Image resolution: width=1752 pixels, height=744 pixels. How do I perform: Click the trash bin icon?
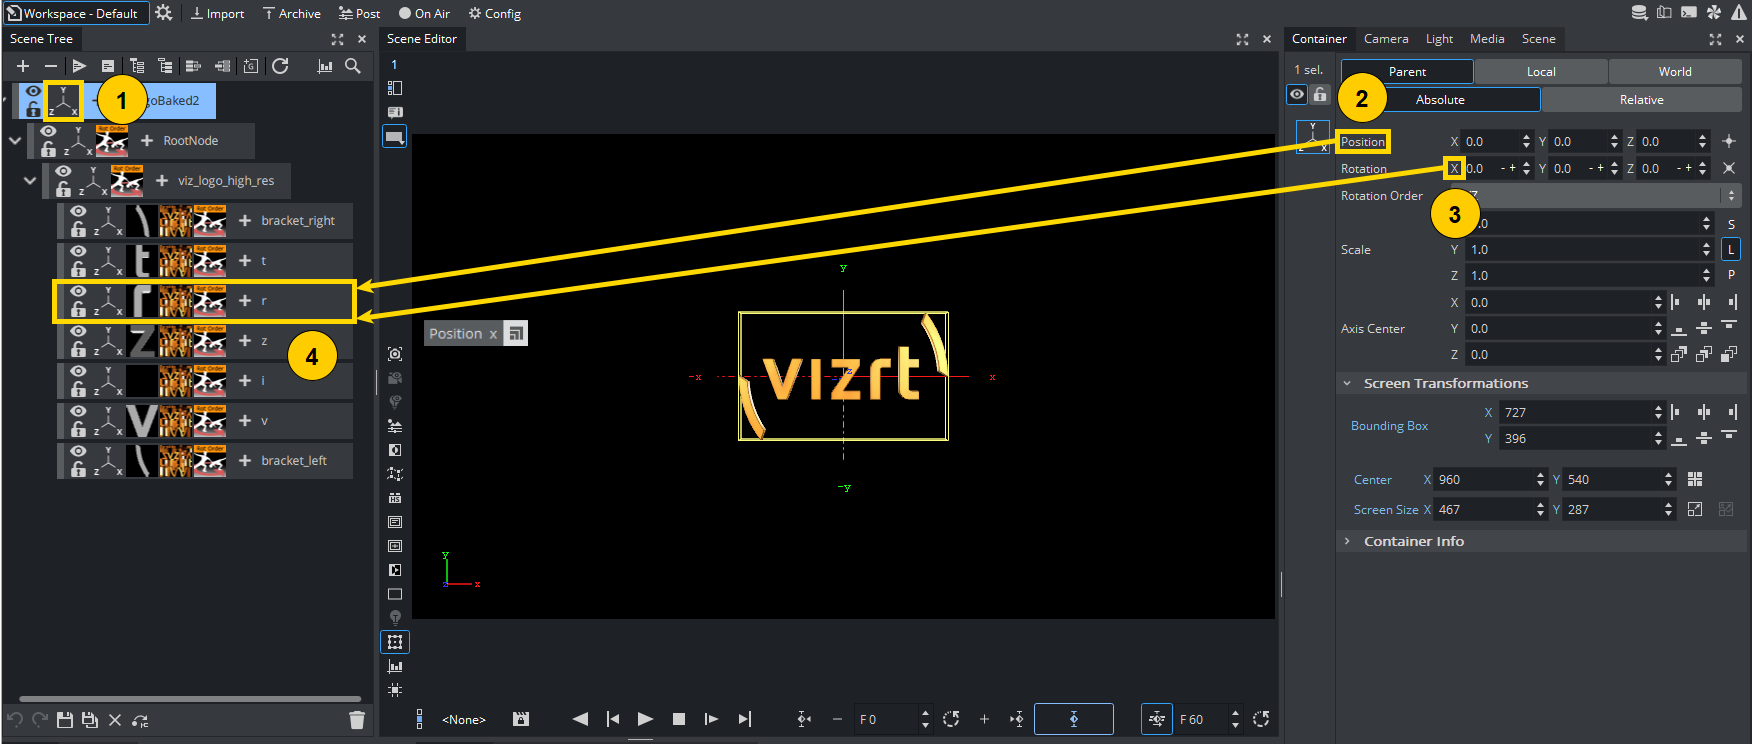357,720
